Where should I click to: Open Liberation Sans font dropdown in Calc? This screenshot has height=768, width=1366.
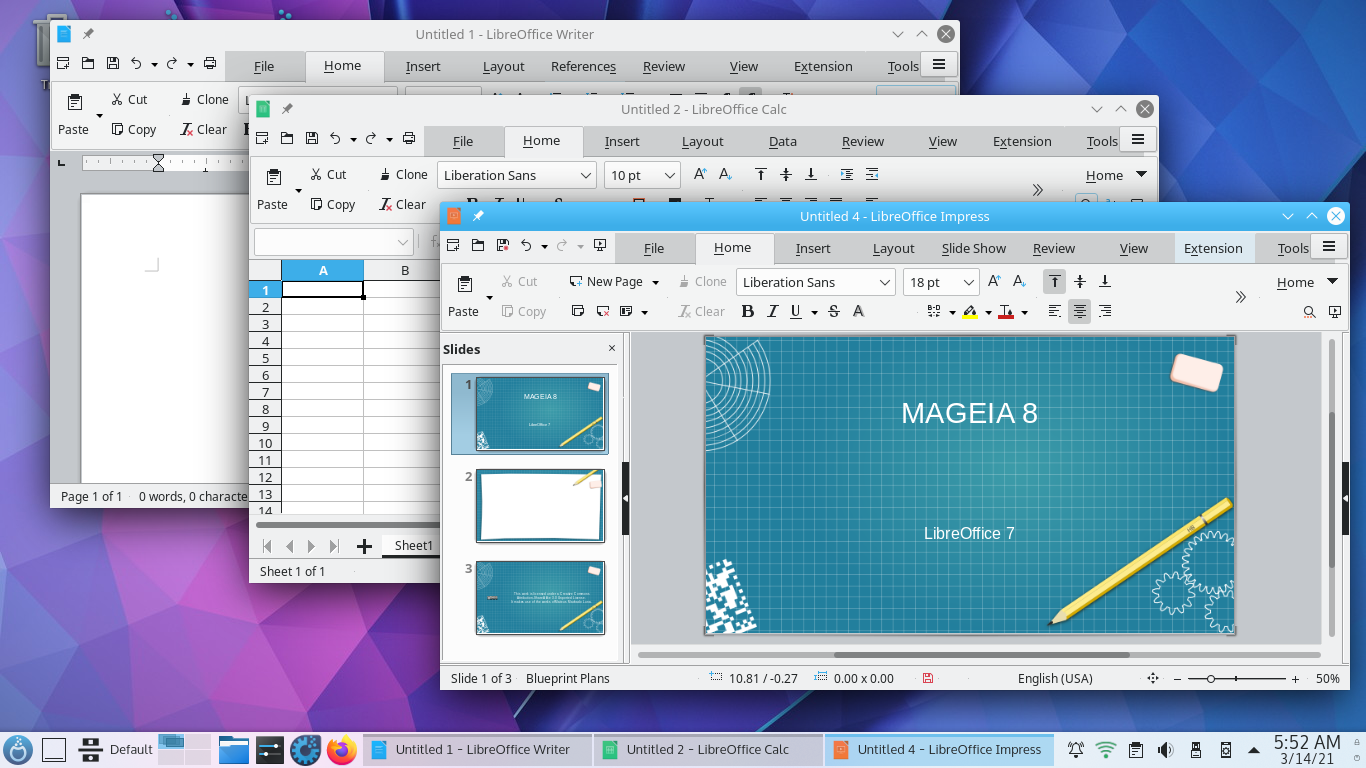(x=586, y=175)
